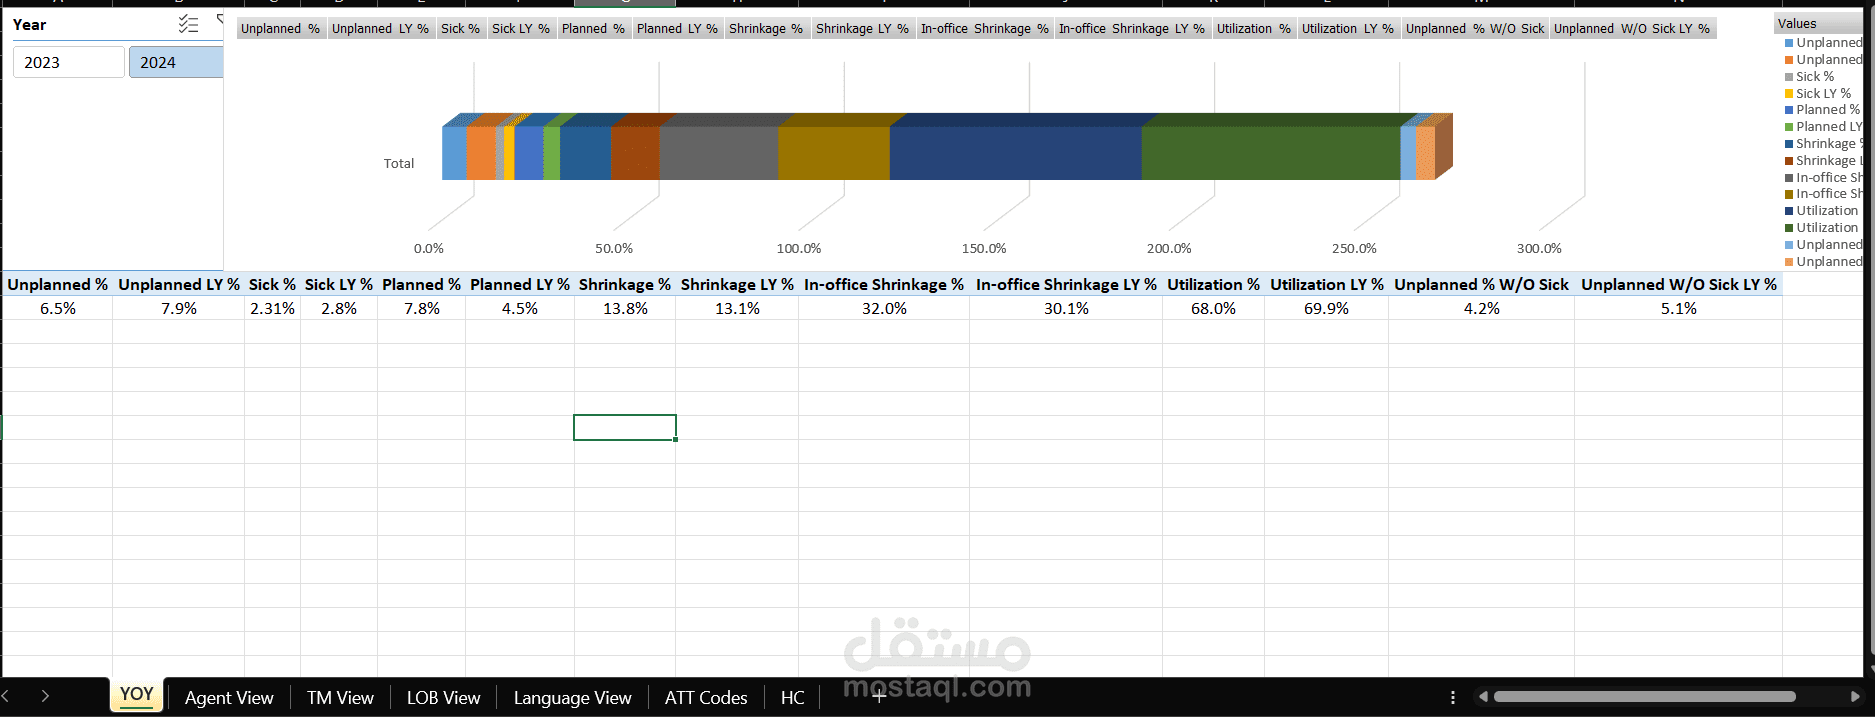The image size is (1875, 717).
Task: Toggle Multi-Select in the Year slicer
Action: click(x=188, y=24)
